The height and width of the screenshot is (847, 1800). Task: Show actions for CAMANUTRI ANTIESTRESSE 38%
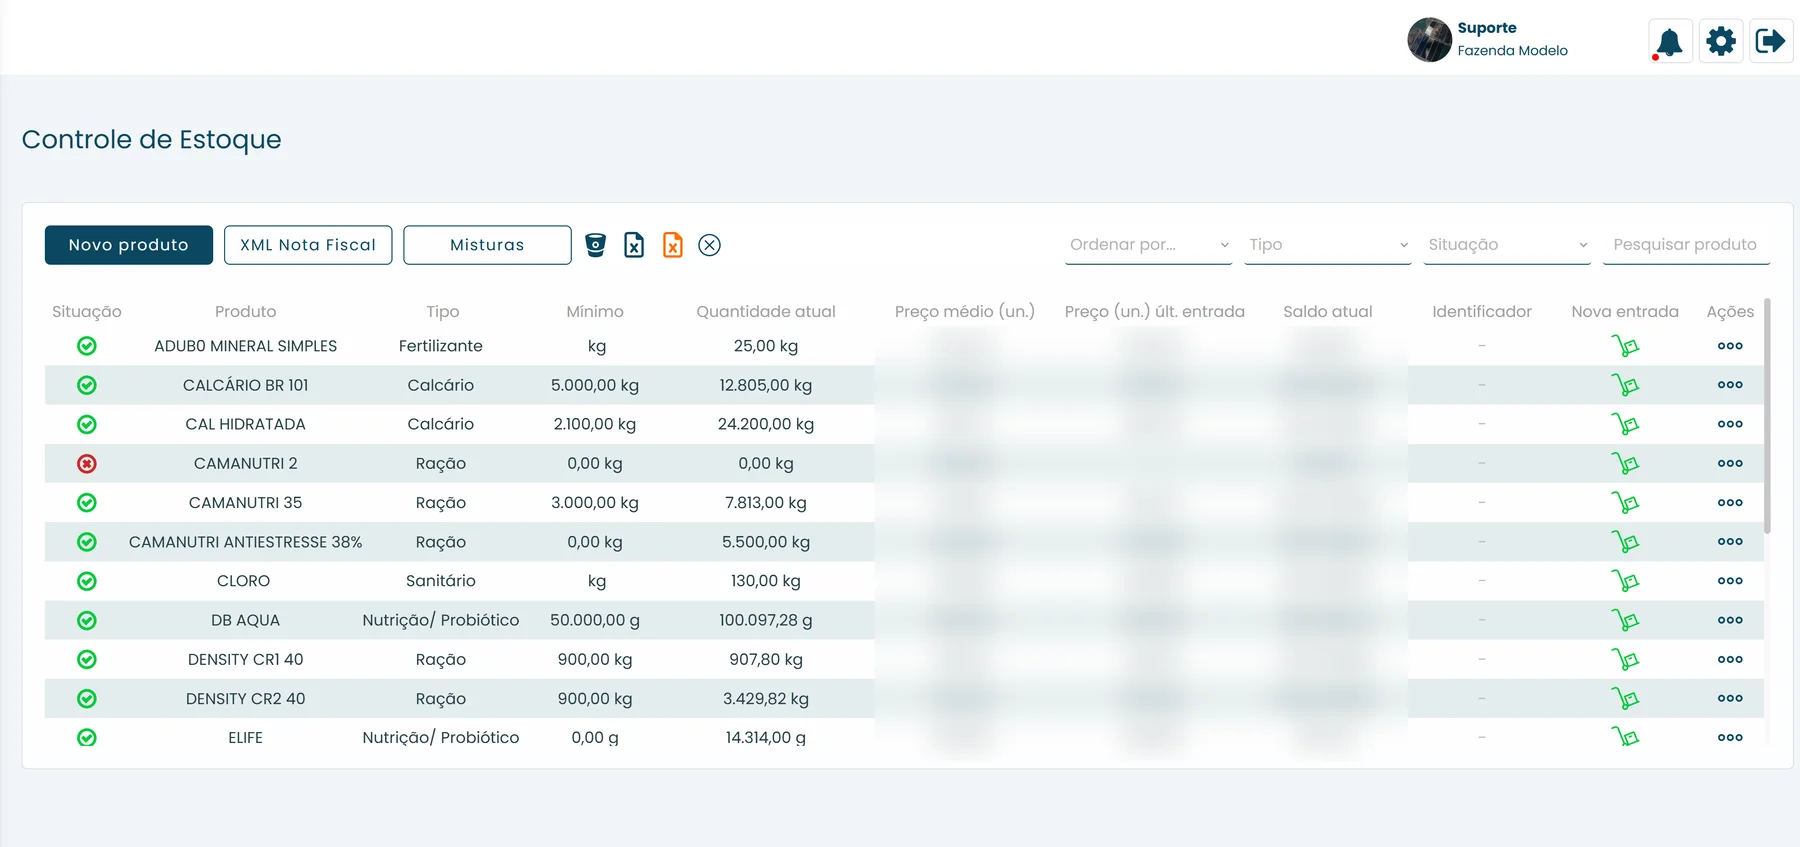(1730, 542)
